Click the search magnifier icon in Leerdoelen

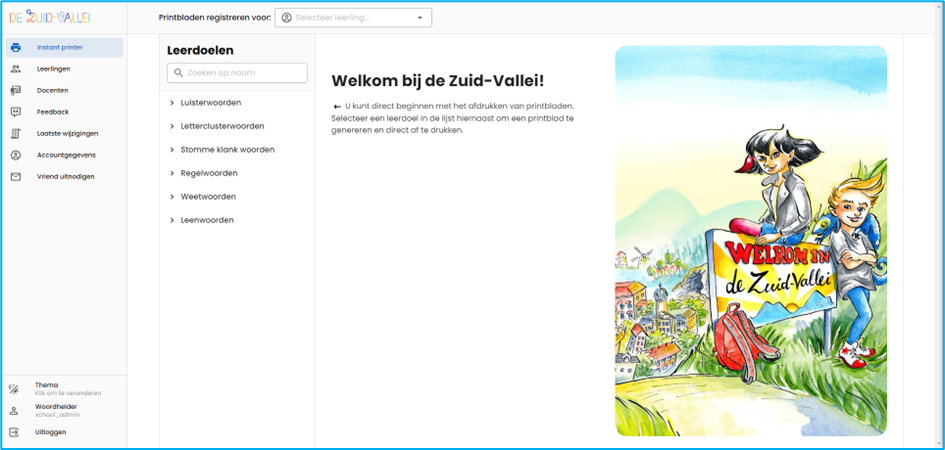tap(178, 73)
